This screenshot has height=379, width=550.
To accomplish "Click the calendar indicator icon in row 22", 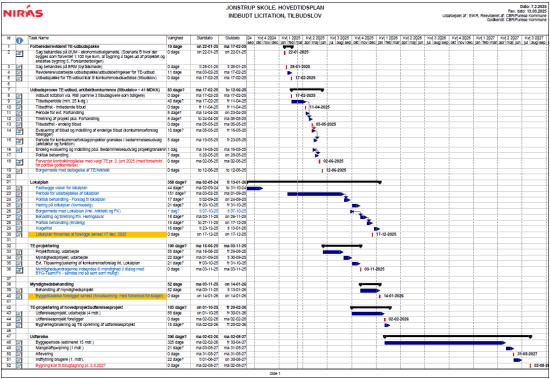I will pyautogui.click(x=19, y=188).
